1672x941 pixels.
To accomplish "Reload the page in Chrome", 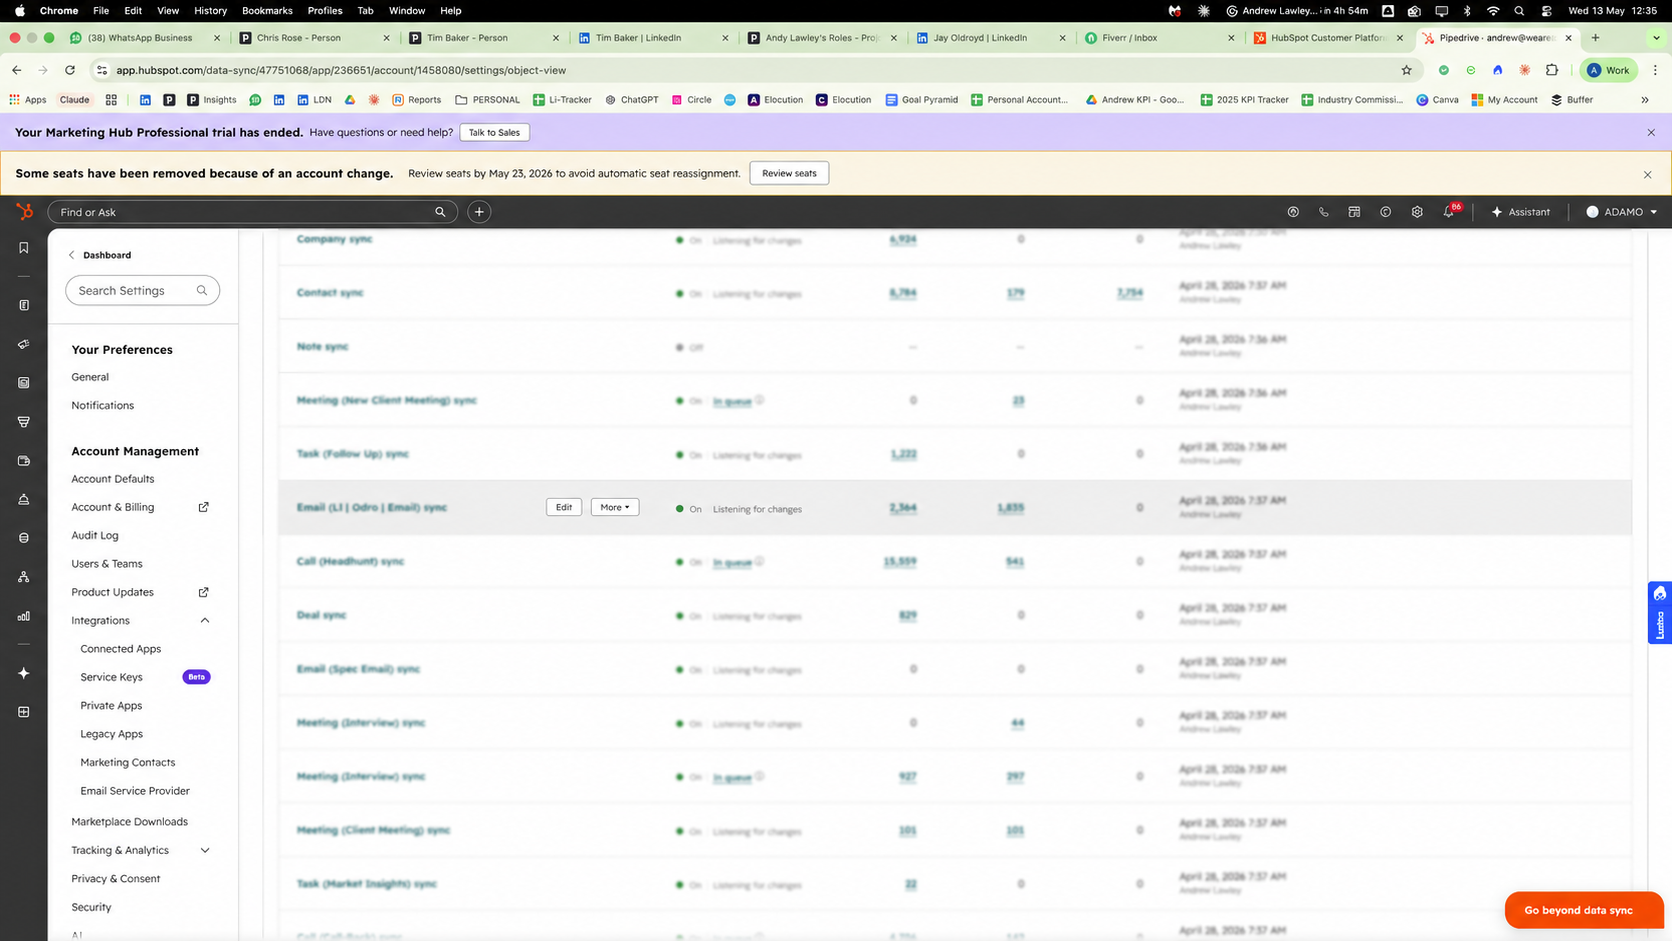I will tap(70, 70).
